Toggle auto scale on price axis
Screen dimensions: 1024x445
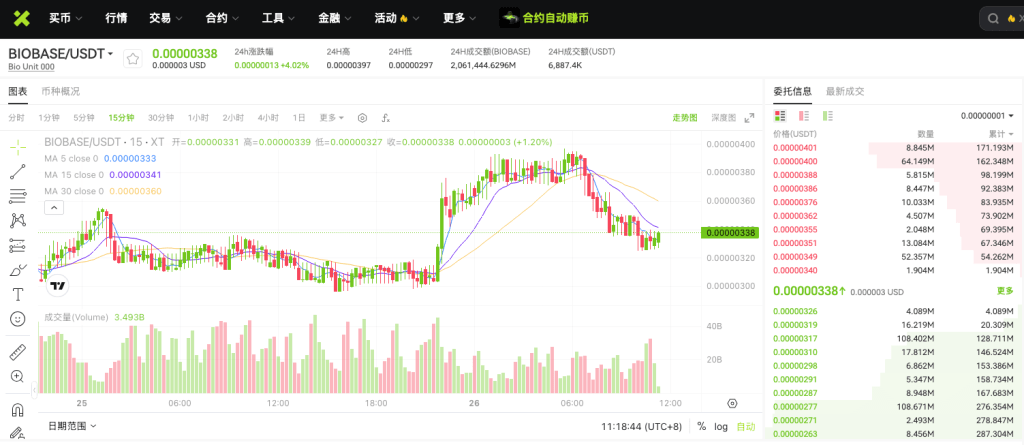tap(745, 427)
